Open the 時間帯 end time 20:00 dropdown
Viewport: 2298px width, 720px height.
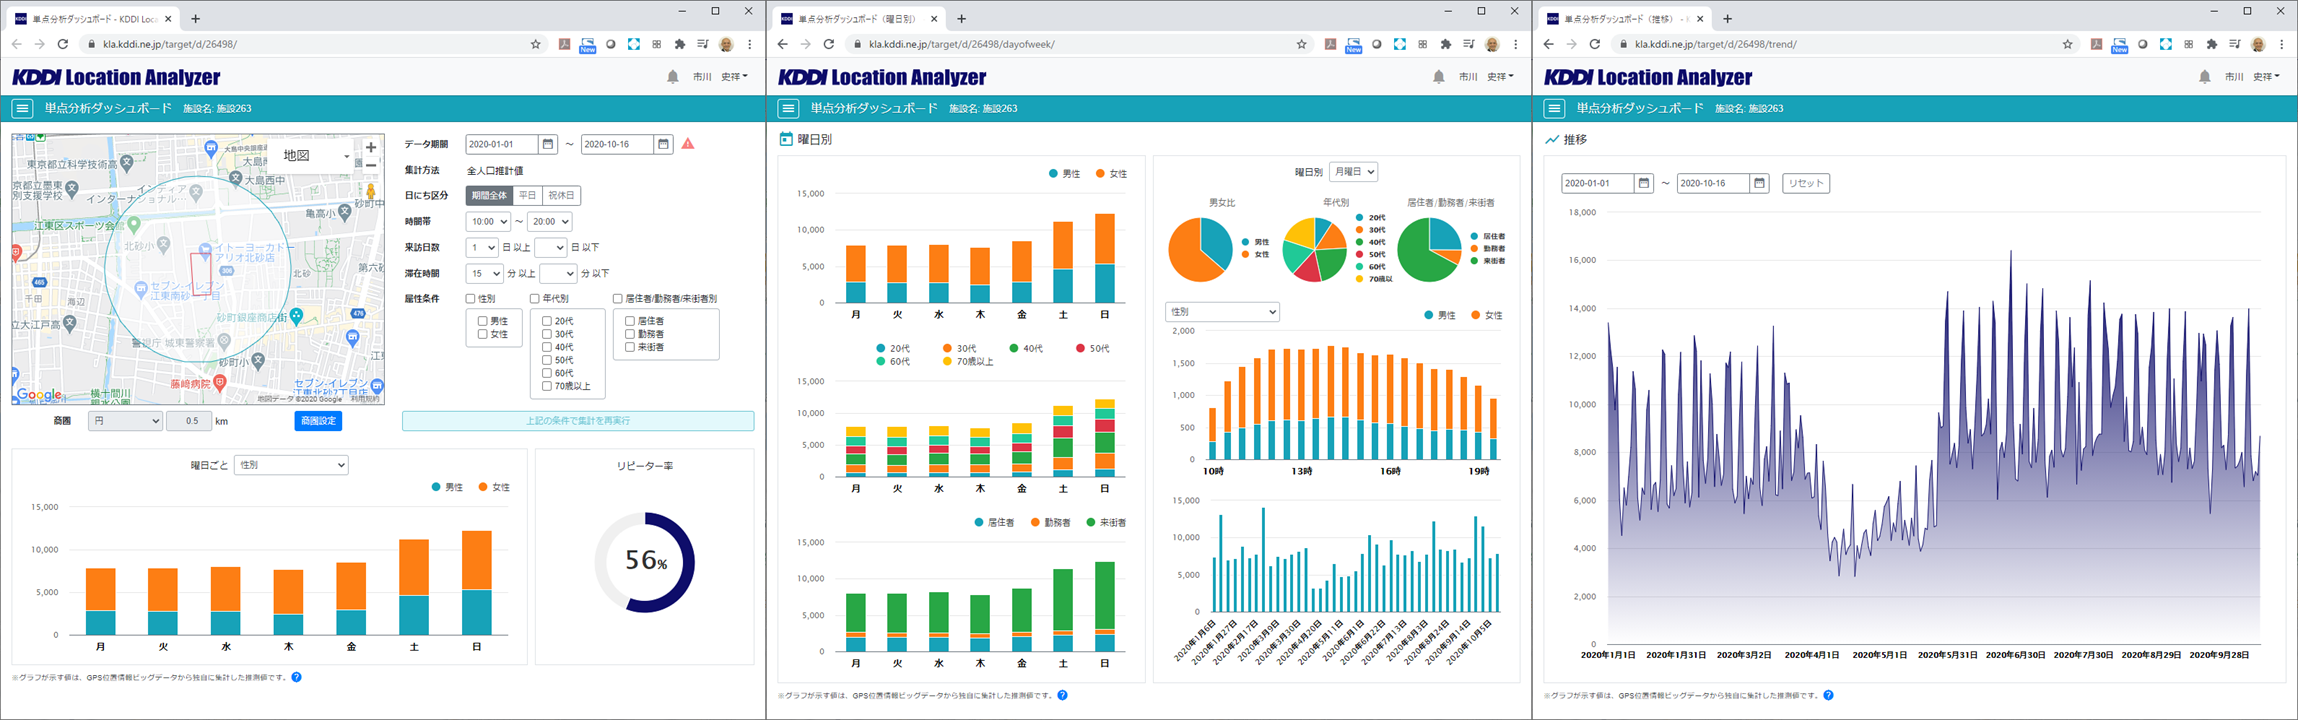coord(550,222)
